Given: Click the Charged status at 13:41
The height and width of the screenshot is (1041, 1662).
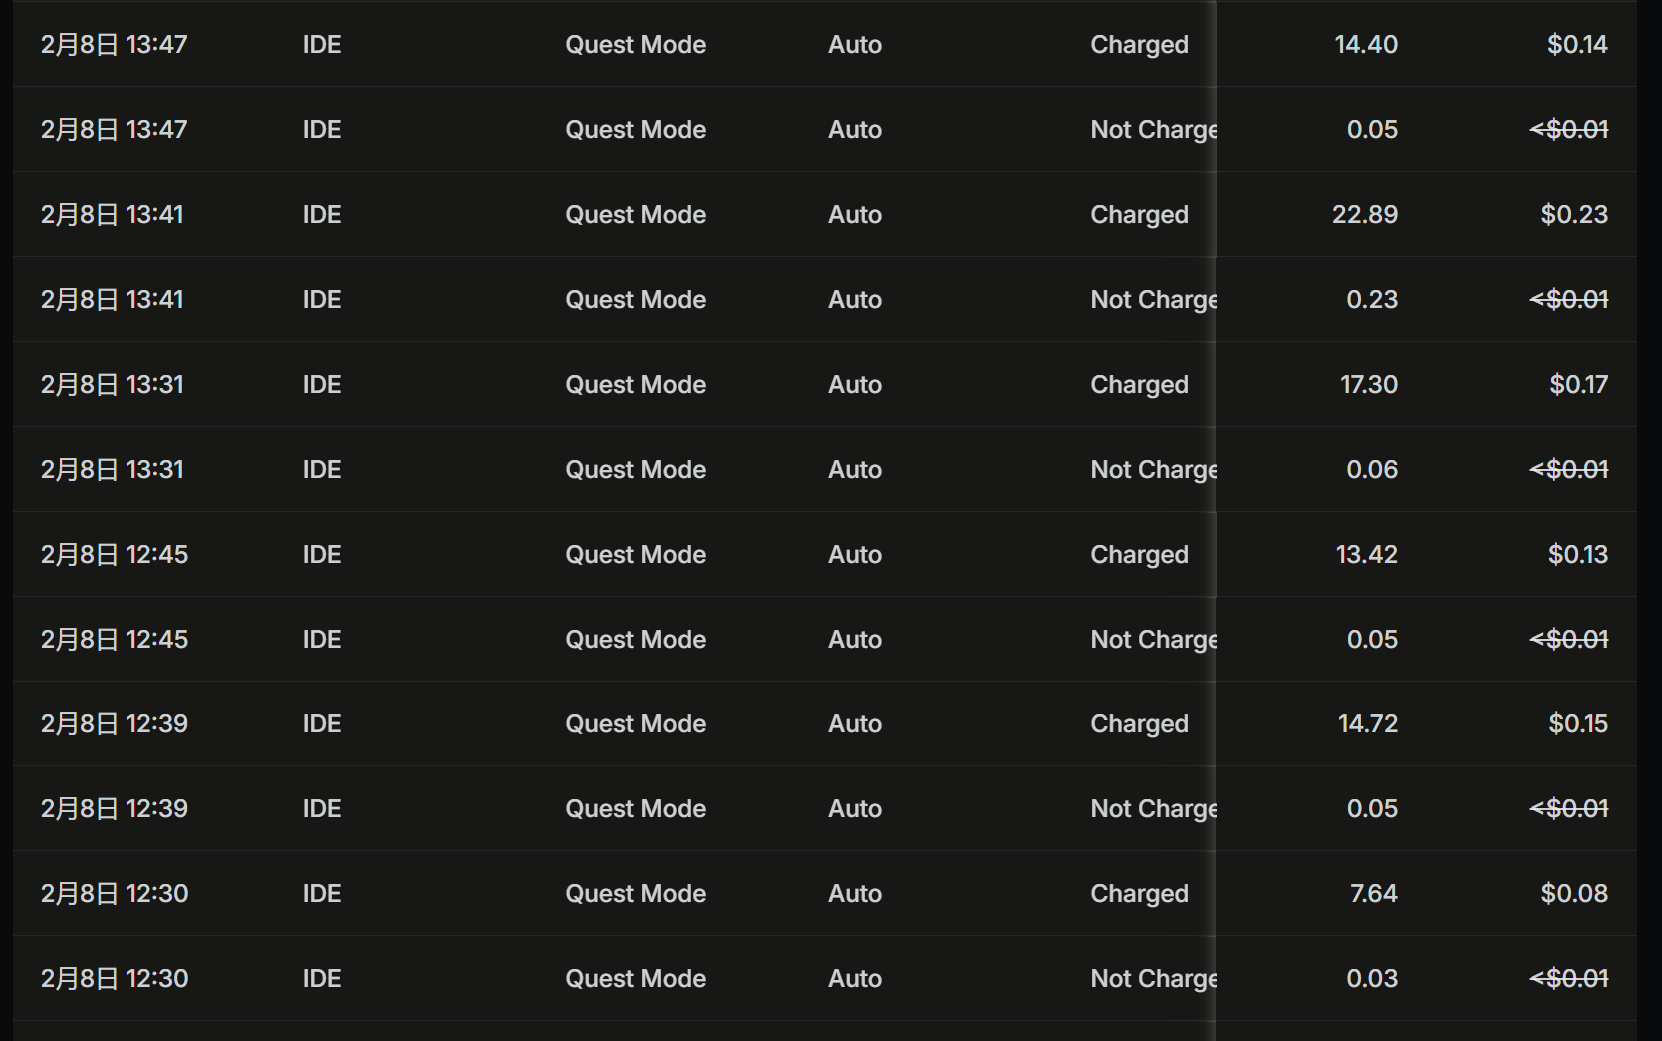Looking at the screenshot, I should pos(1139,214).
